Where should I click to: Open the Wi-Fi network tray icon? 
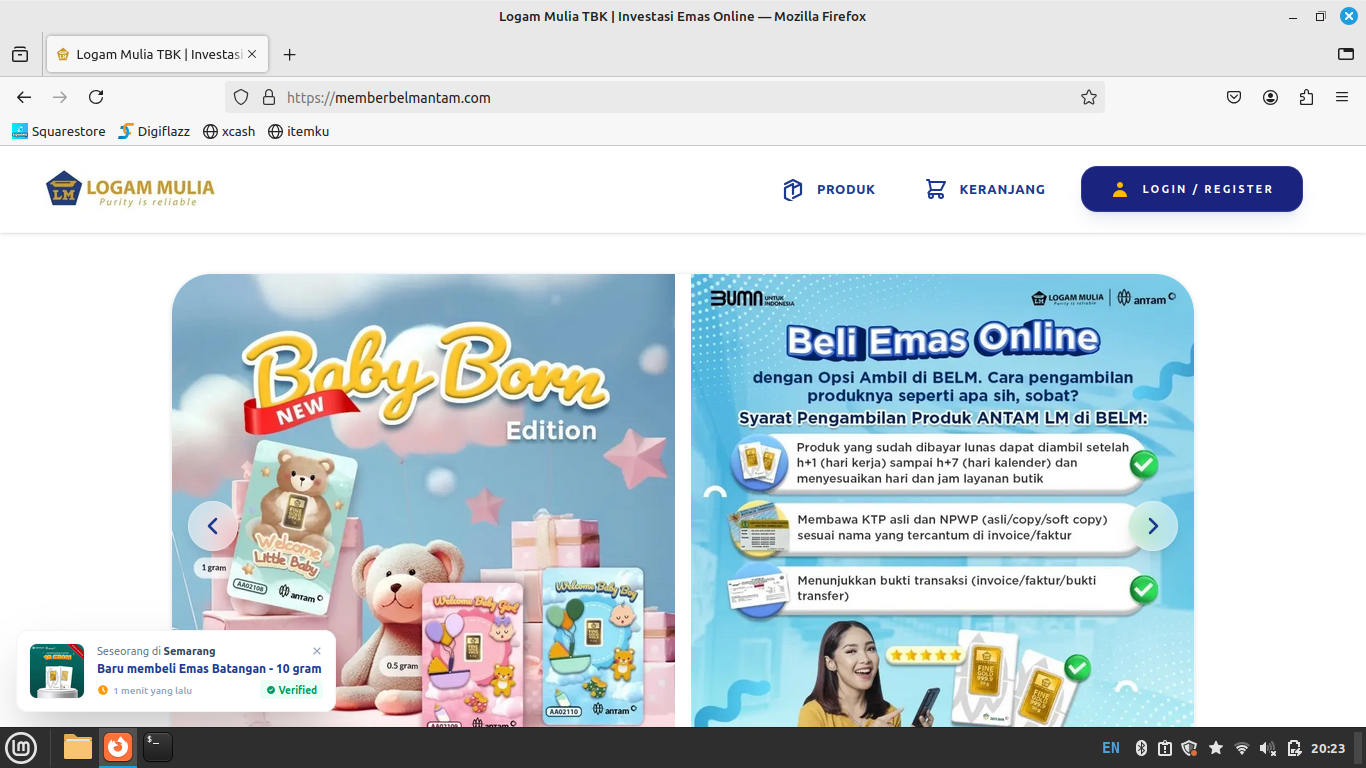pos(1242,748)
